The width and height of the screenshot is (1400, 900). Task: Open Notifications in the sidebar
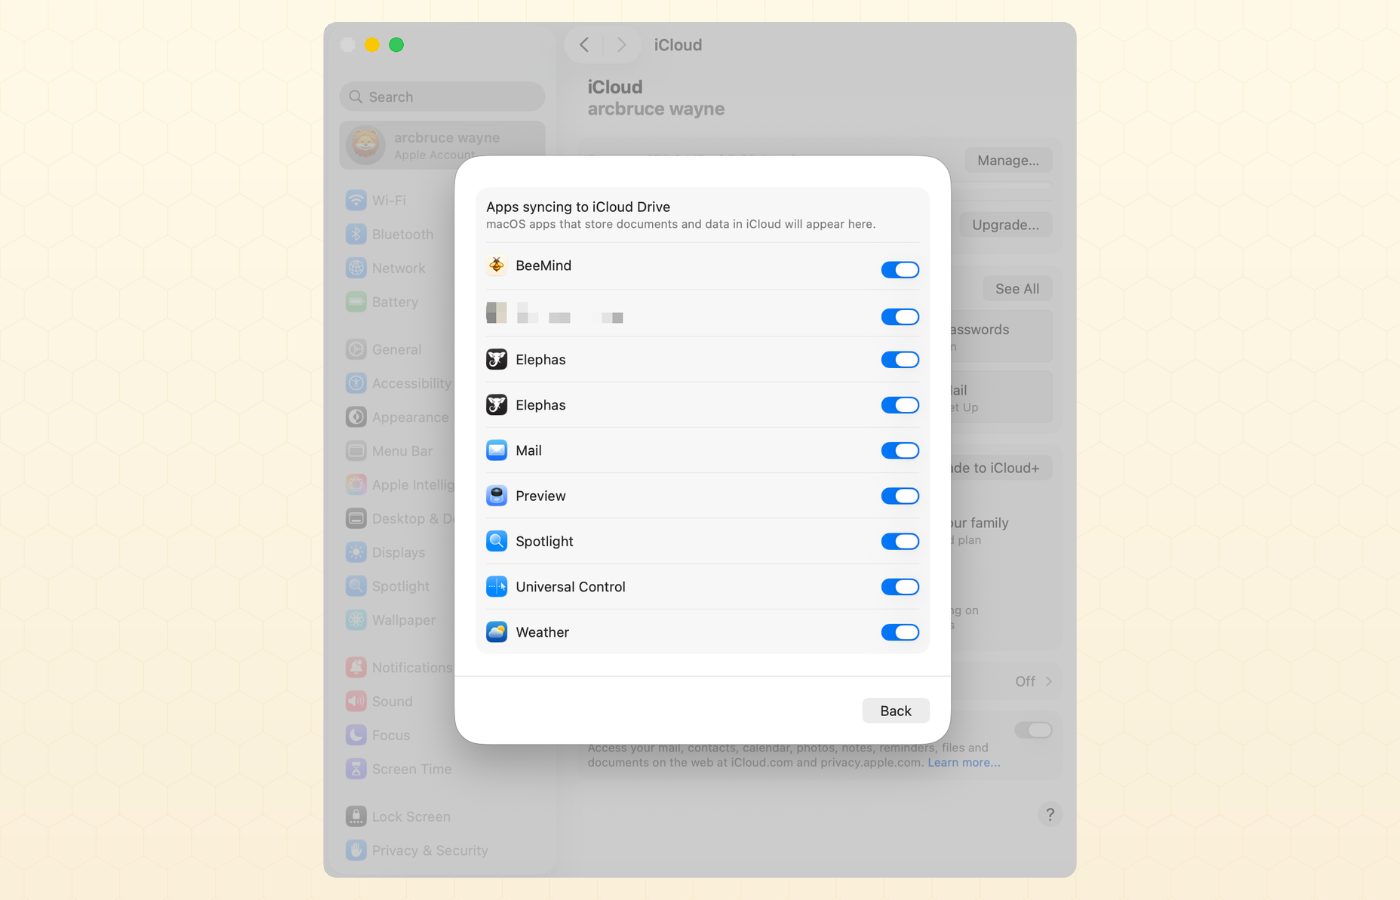point(442,667)
